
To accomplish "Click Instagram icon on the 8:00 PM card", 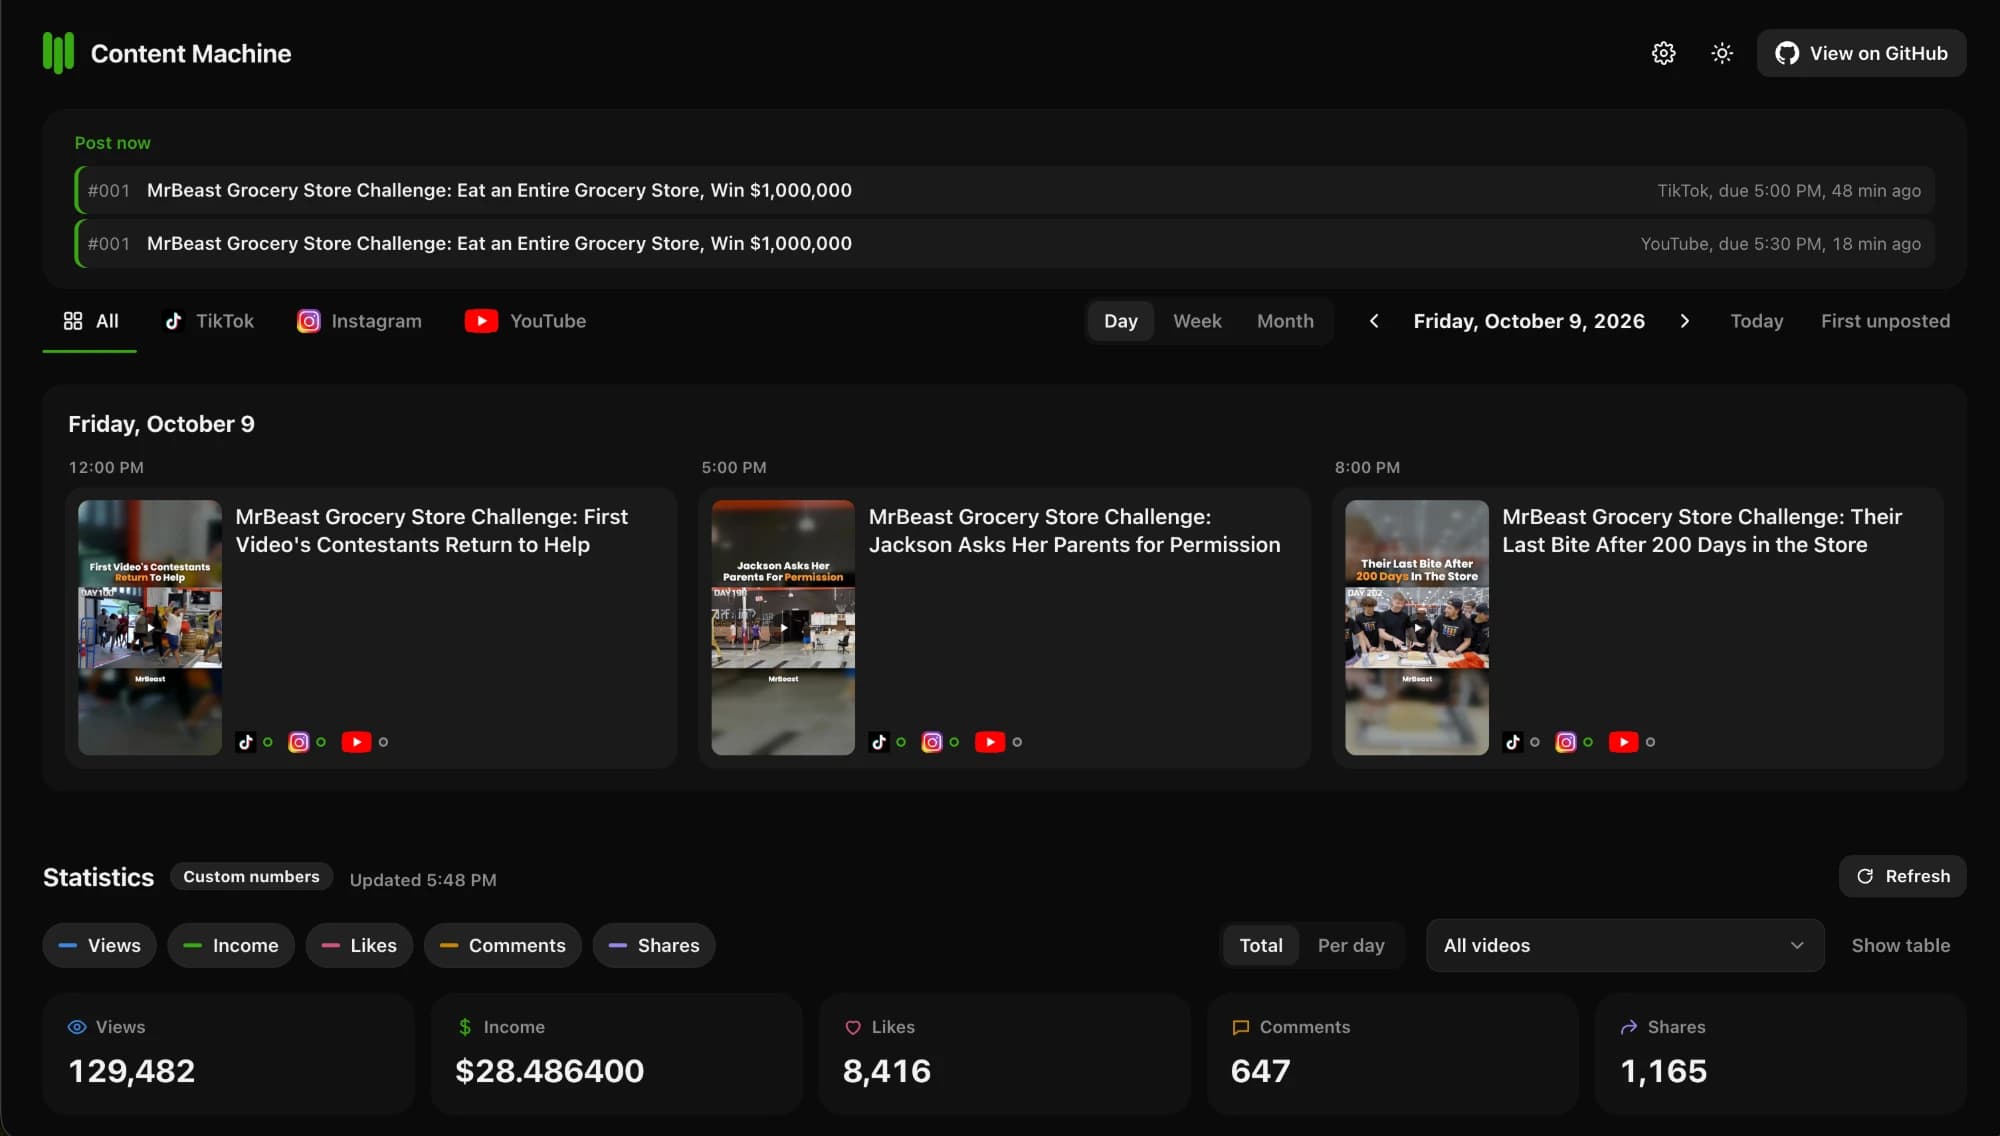I will coord(1566,742).
